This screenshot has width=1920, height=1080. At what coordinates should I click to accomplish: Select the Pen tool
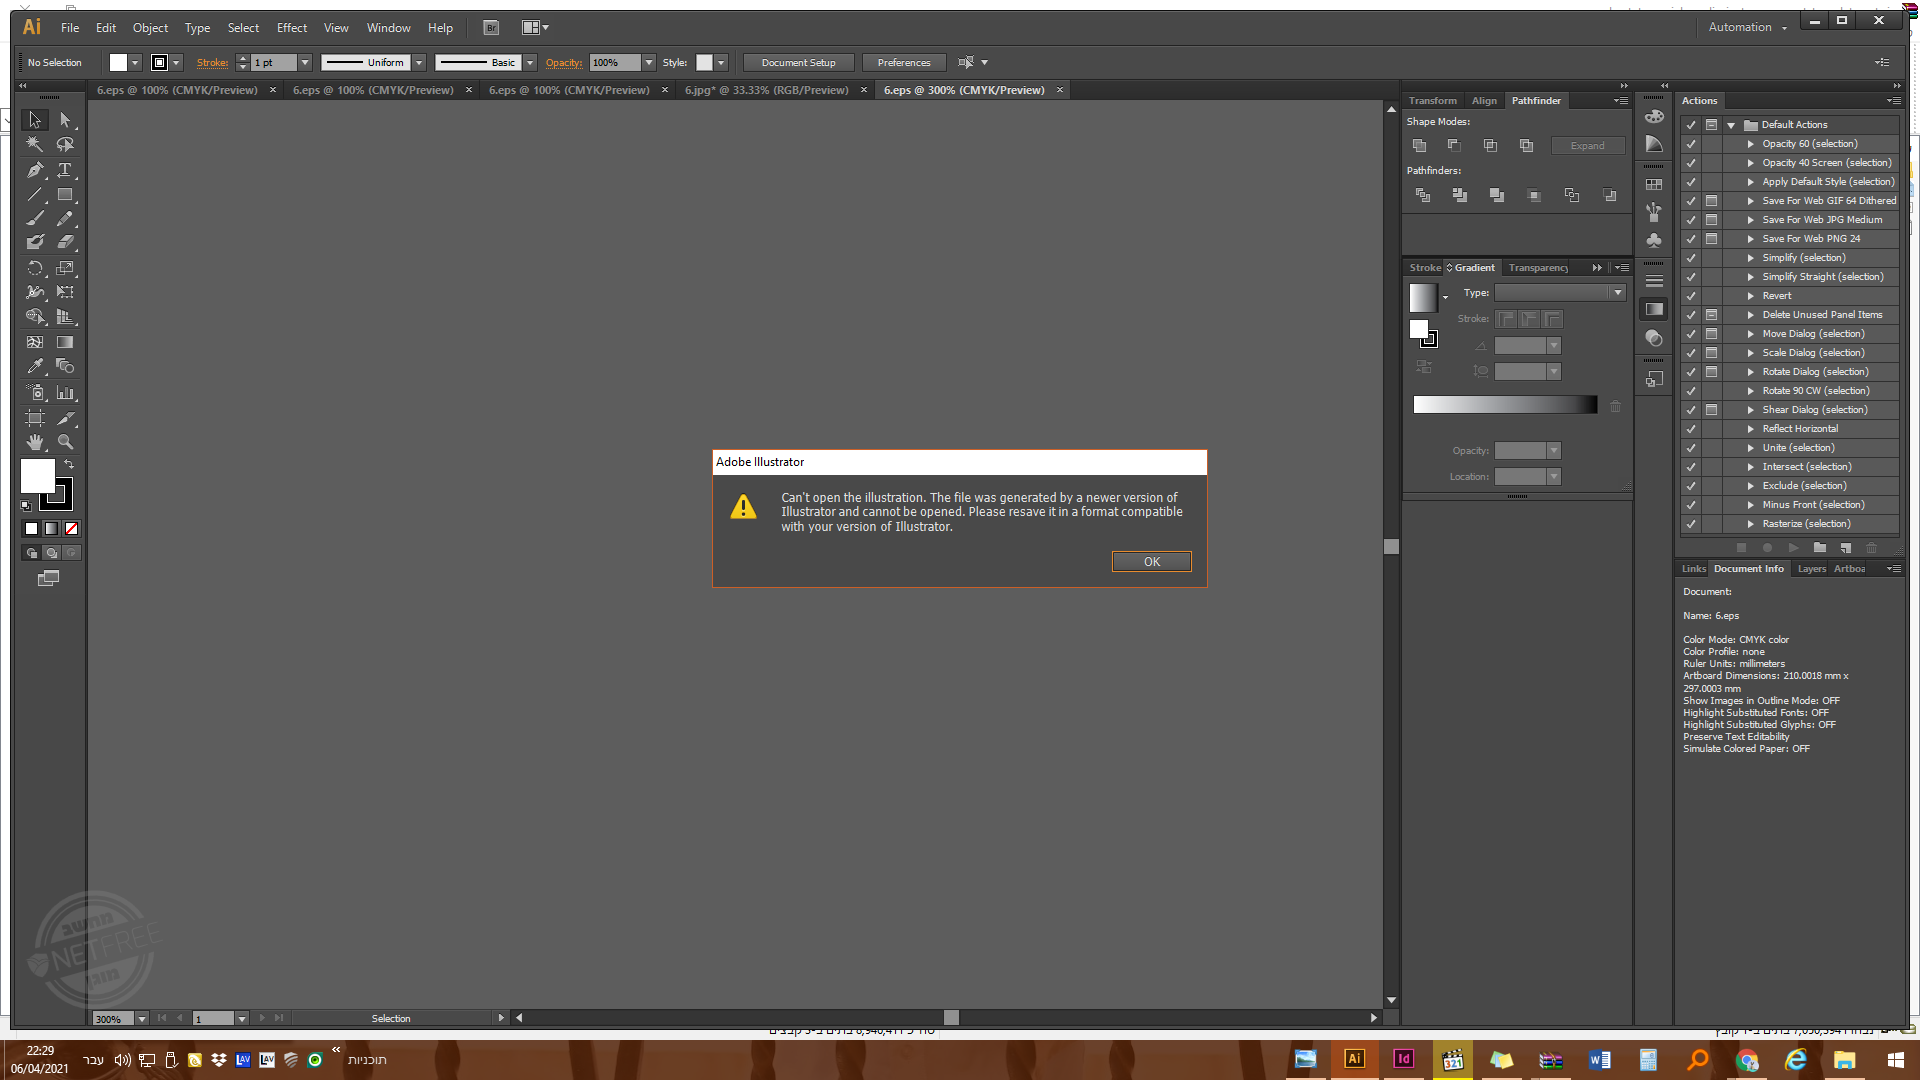[35, 170]
